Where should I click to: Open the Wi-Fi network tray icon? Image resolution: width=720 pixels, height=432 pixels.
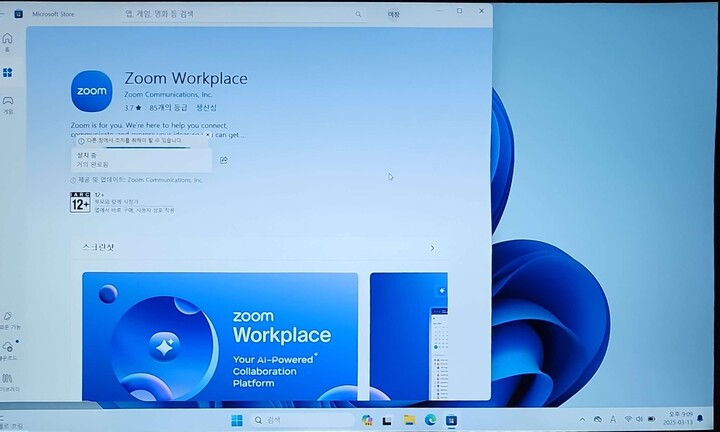628,419
